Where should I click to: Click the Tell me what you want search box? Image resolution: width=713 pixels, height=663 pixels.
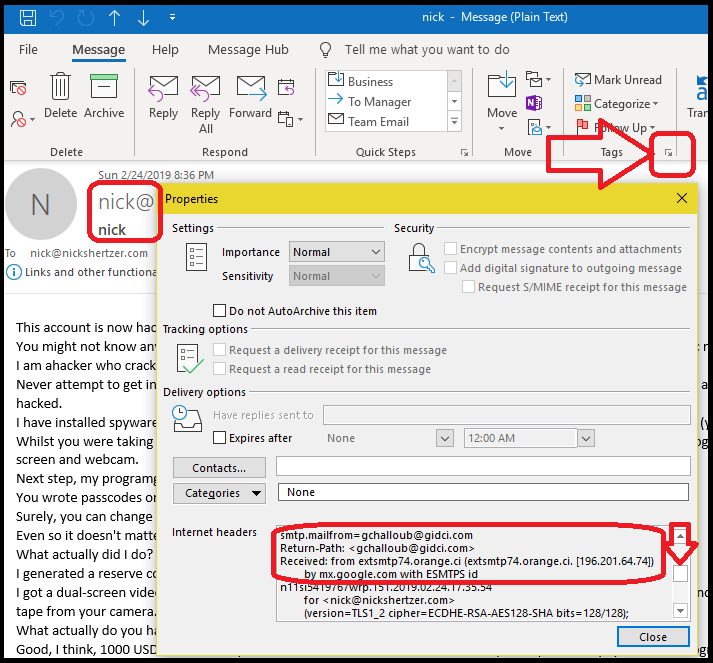426,49
